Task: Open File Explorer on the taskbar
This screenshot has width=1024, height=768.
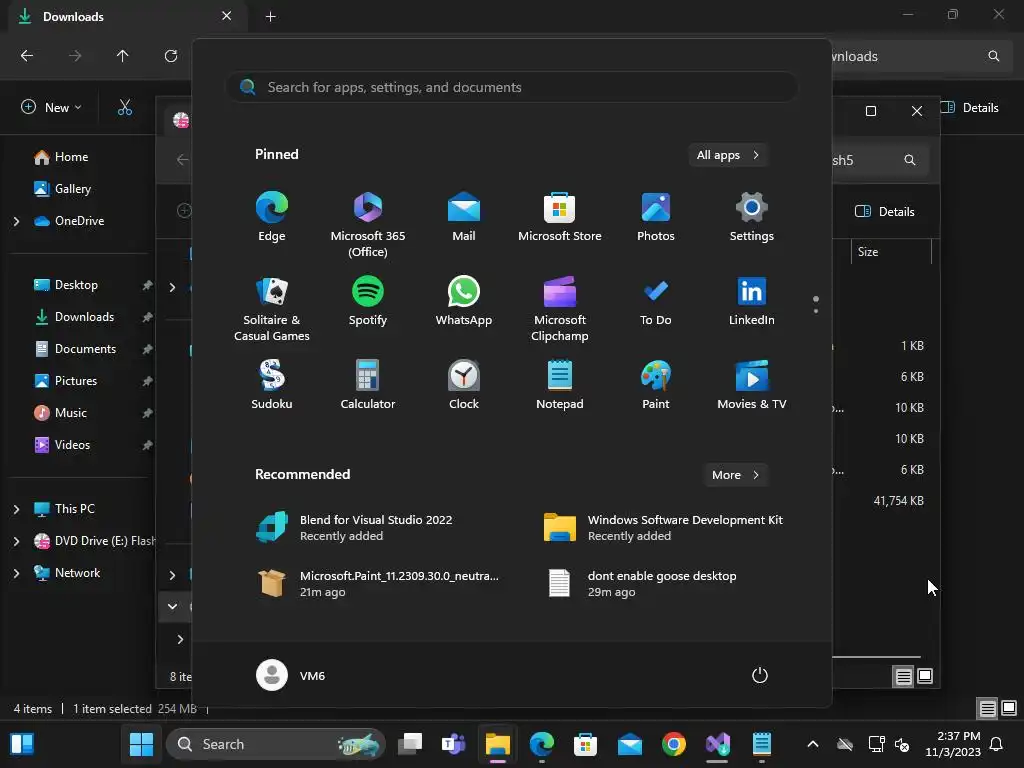Action: tap(498, 744)
